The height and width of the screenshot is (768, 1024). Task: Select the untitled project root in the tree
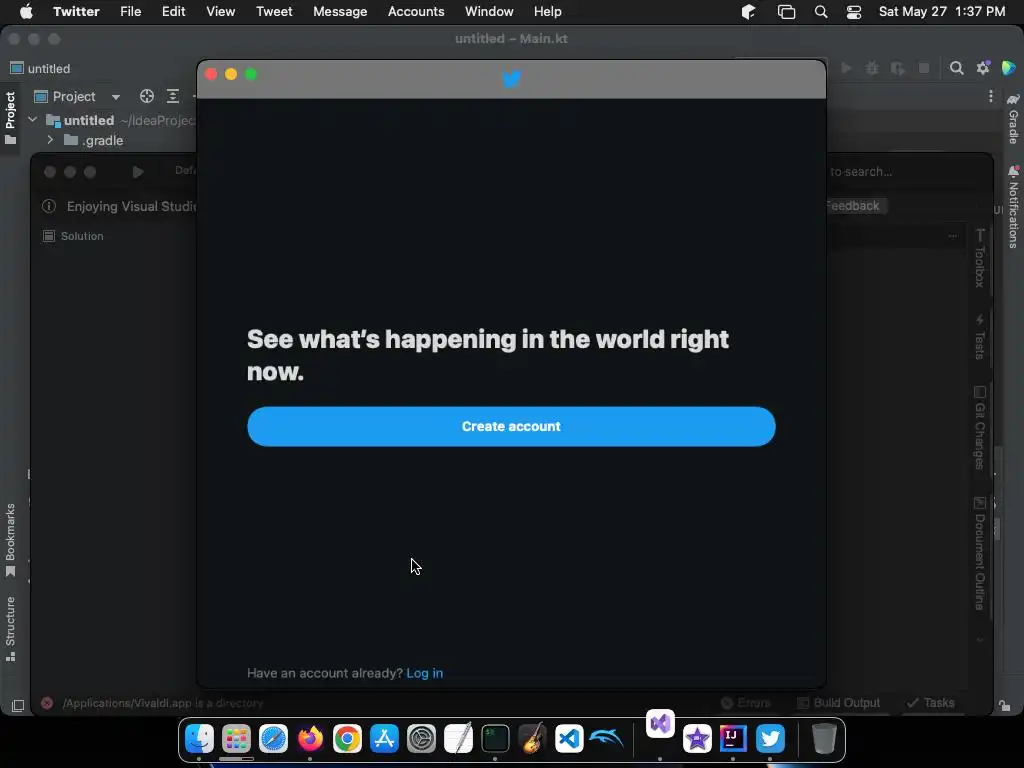point(89,120)
